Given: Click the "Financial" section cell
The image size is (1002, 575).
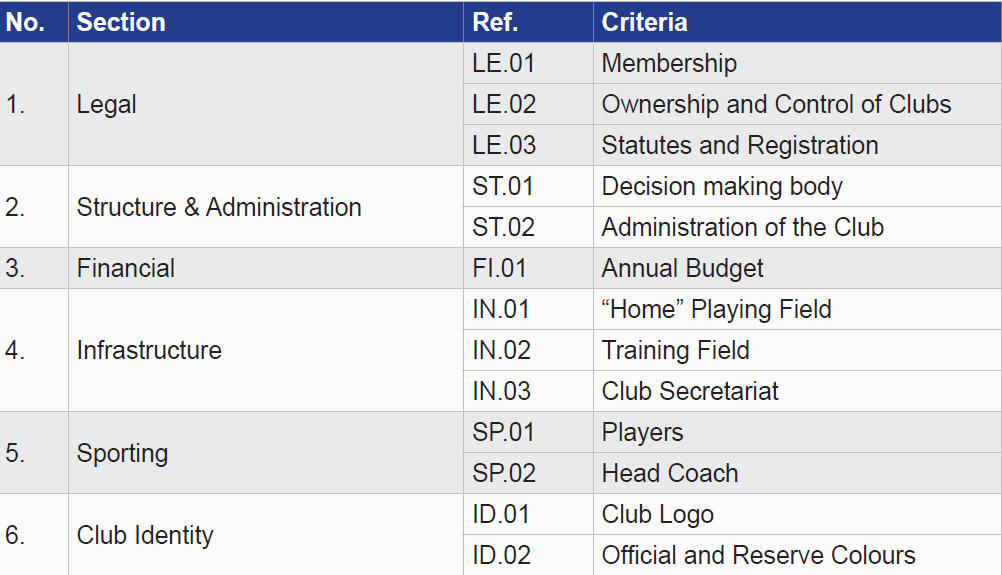Looking at the screenshot, I should tap(126, 268).
